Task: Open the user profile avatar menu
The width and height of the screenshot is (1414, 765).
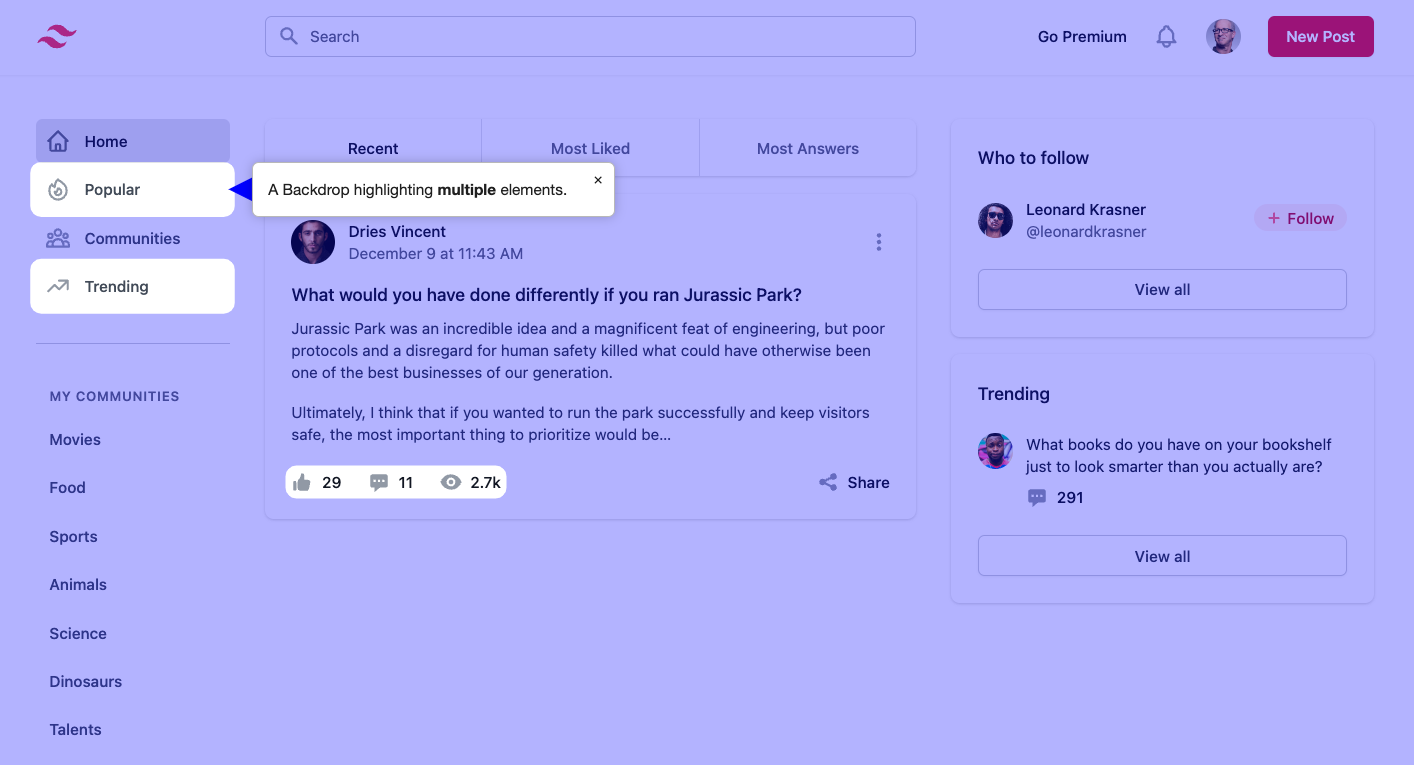Action: click(1222, 37)
